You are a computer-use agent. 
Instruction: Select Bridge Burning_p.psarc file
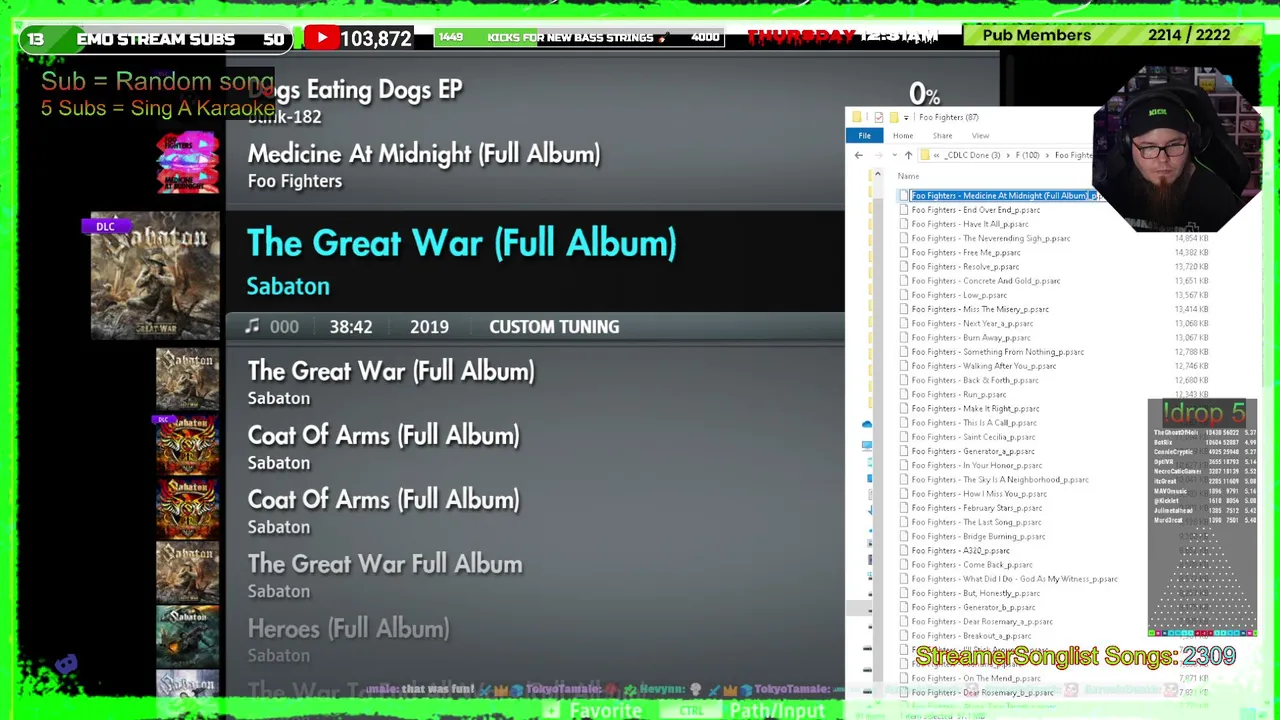click(x=978, y=536)
